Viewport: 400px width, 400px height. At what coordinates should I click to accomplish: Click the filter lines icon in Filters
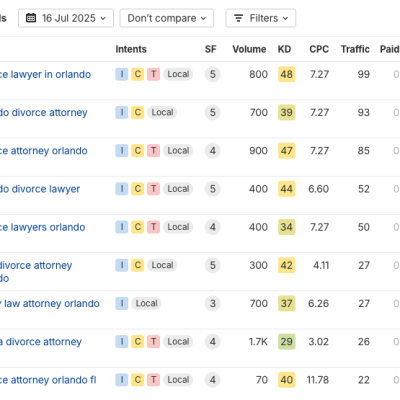coord(238,18)
